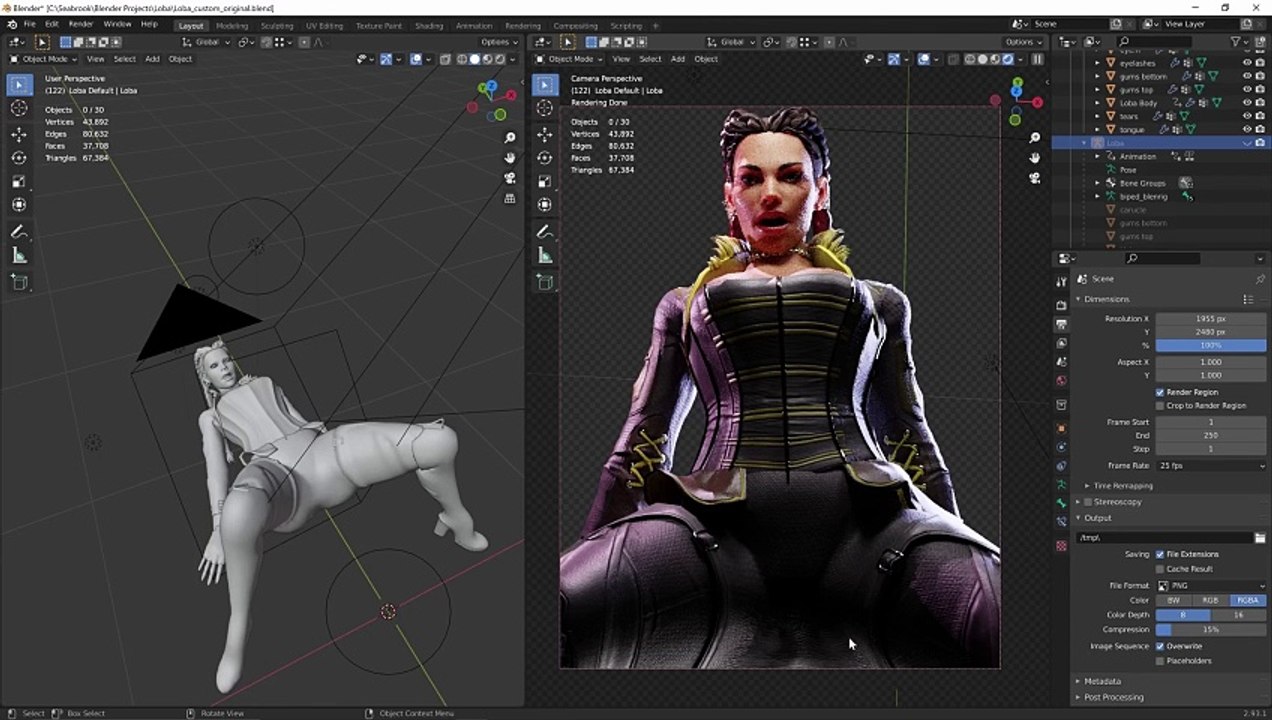Open Texture properties tab checker icon

[x=1061, y=546]
